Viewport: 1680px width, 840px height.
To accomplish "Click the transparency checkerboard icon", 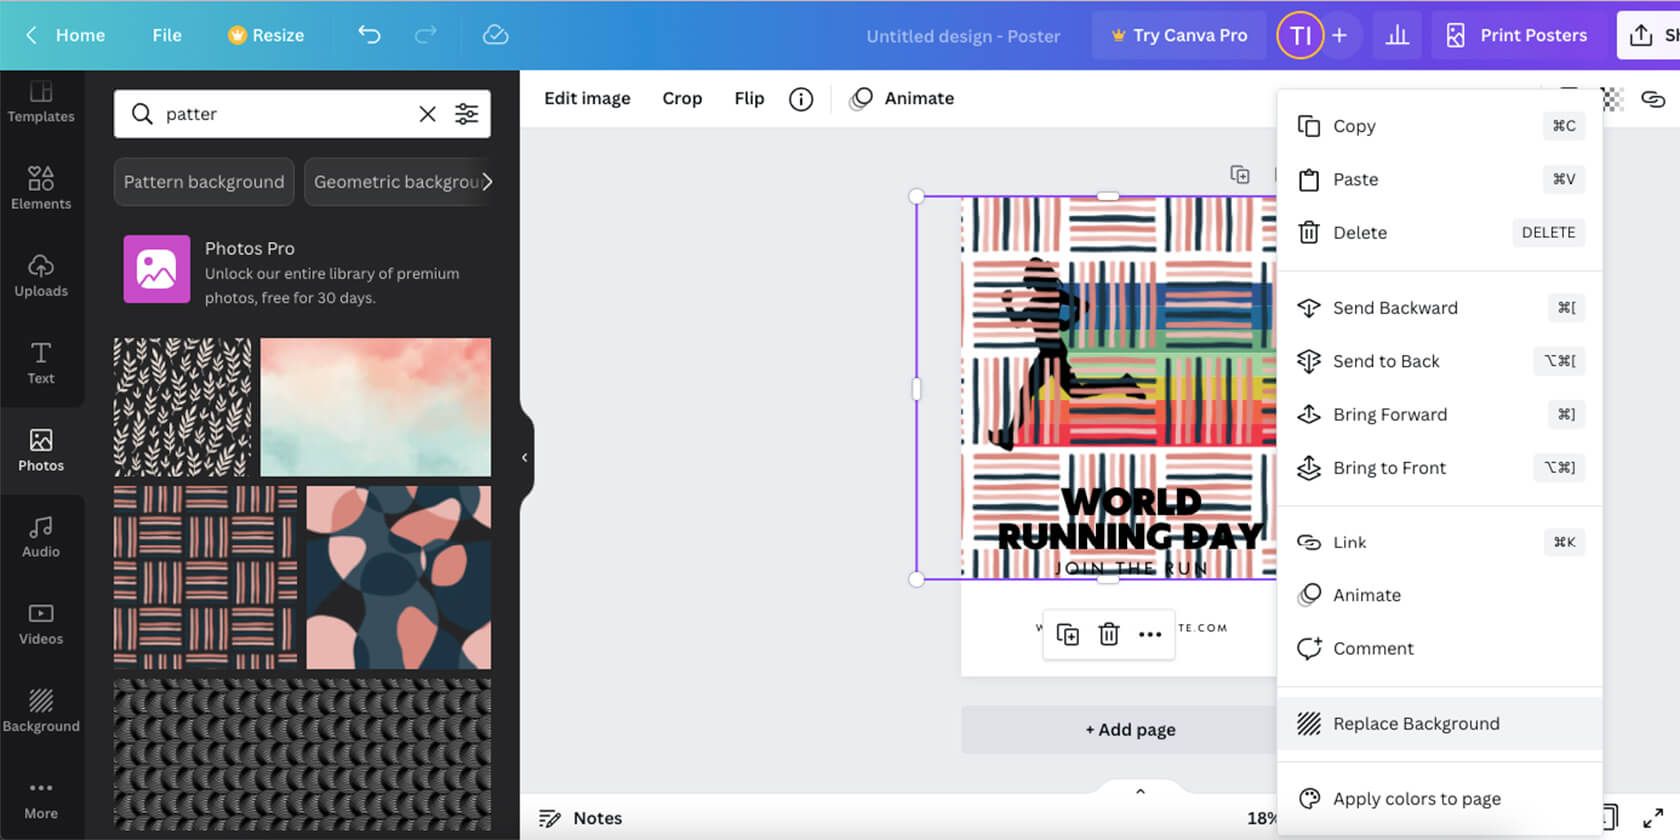I will (1612, 99).
